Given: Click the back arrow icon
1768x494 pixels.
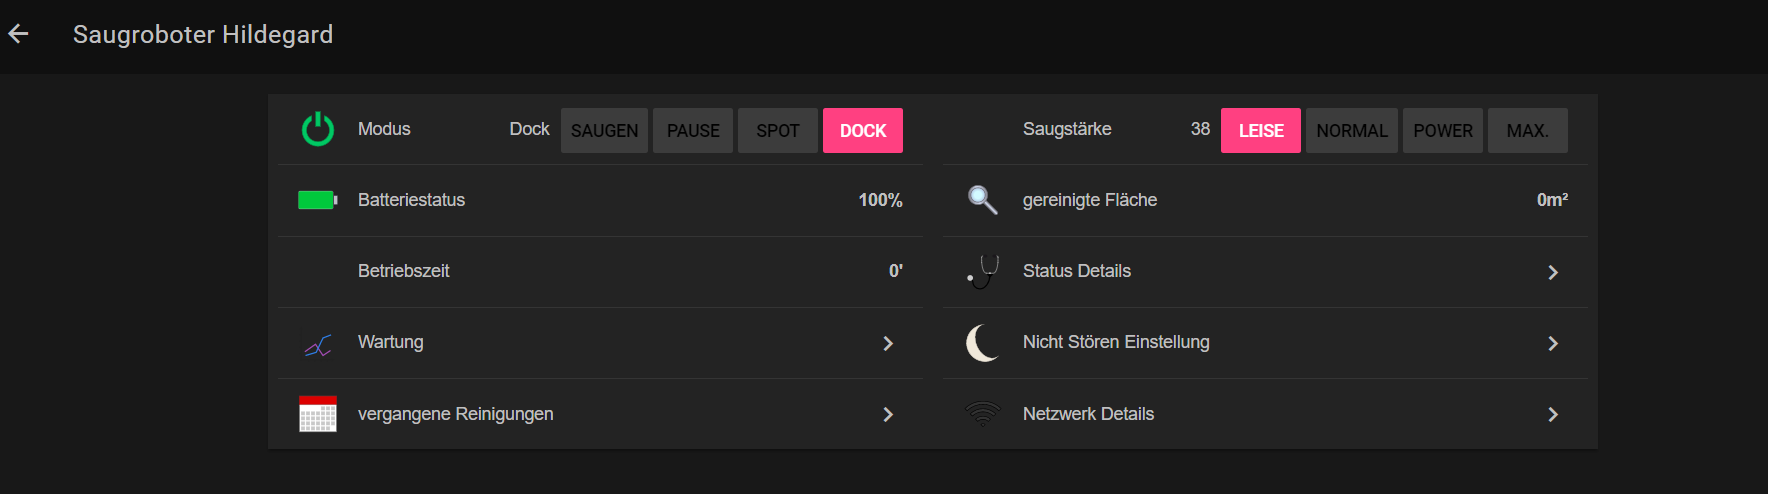Looking at the screenshot, I should 18,34.
